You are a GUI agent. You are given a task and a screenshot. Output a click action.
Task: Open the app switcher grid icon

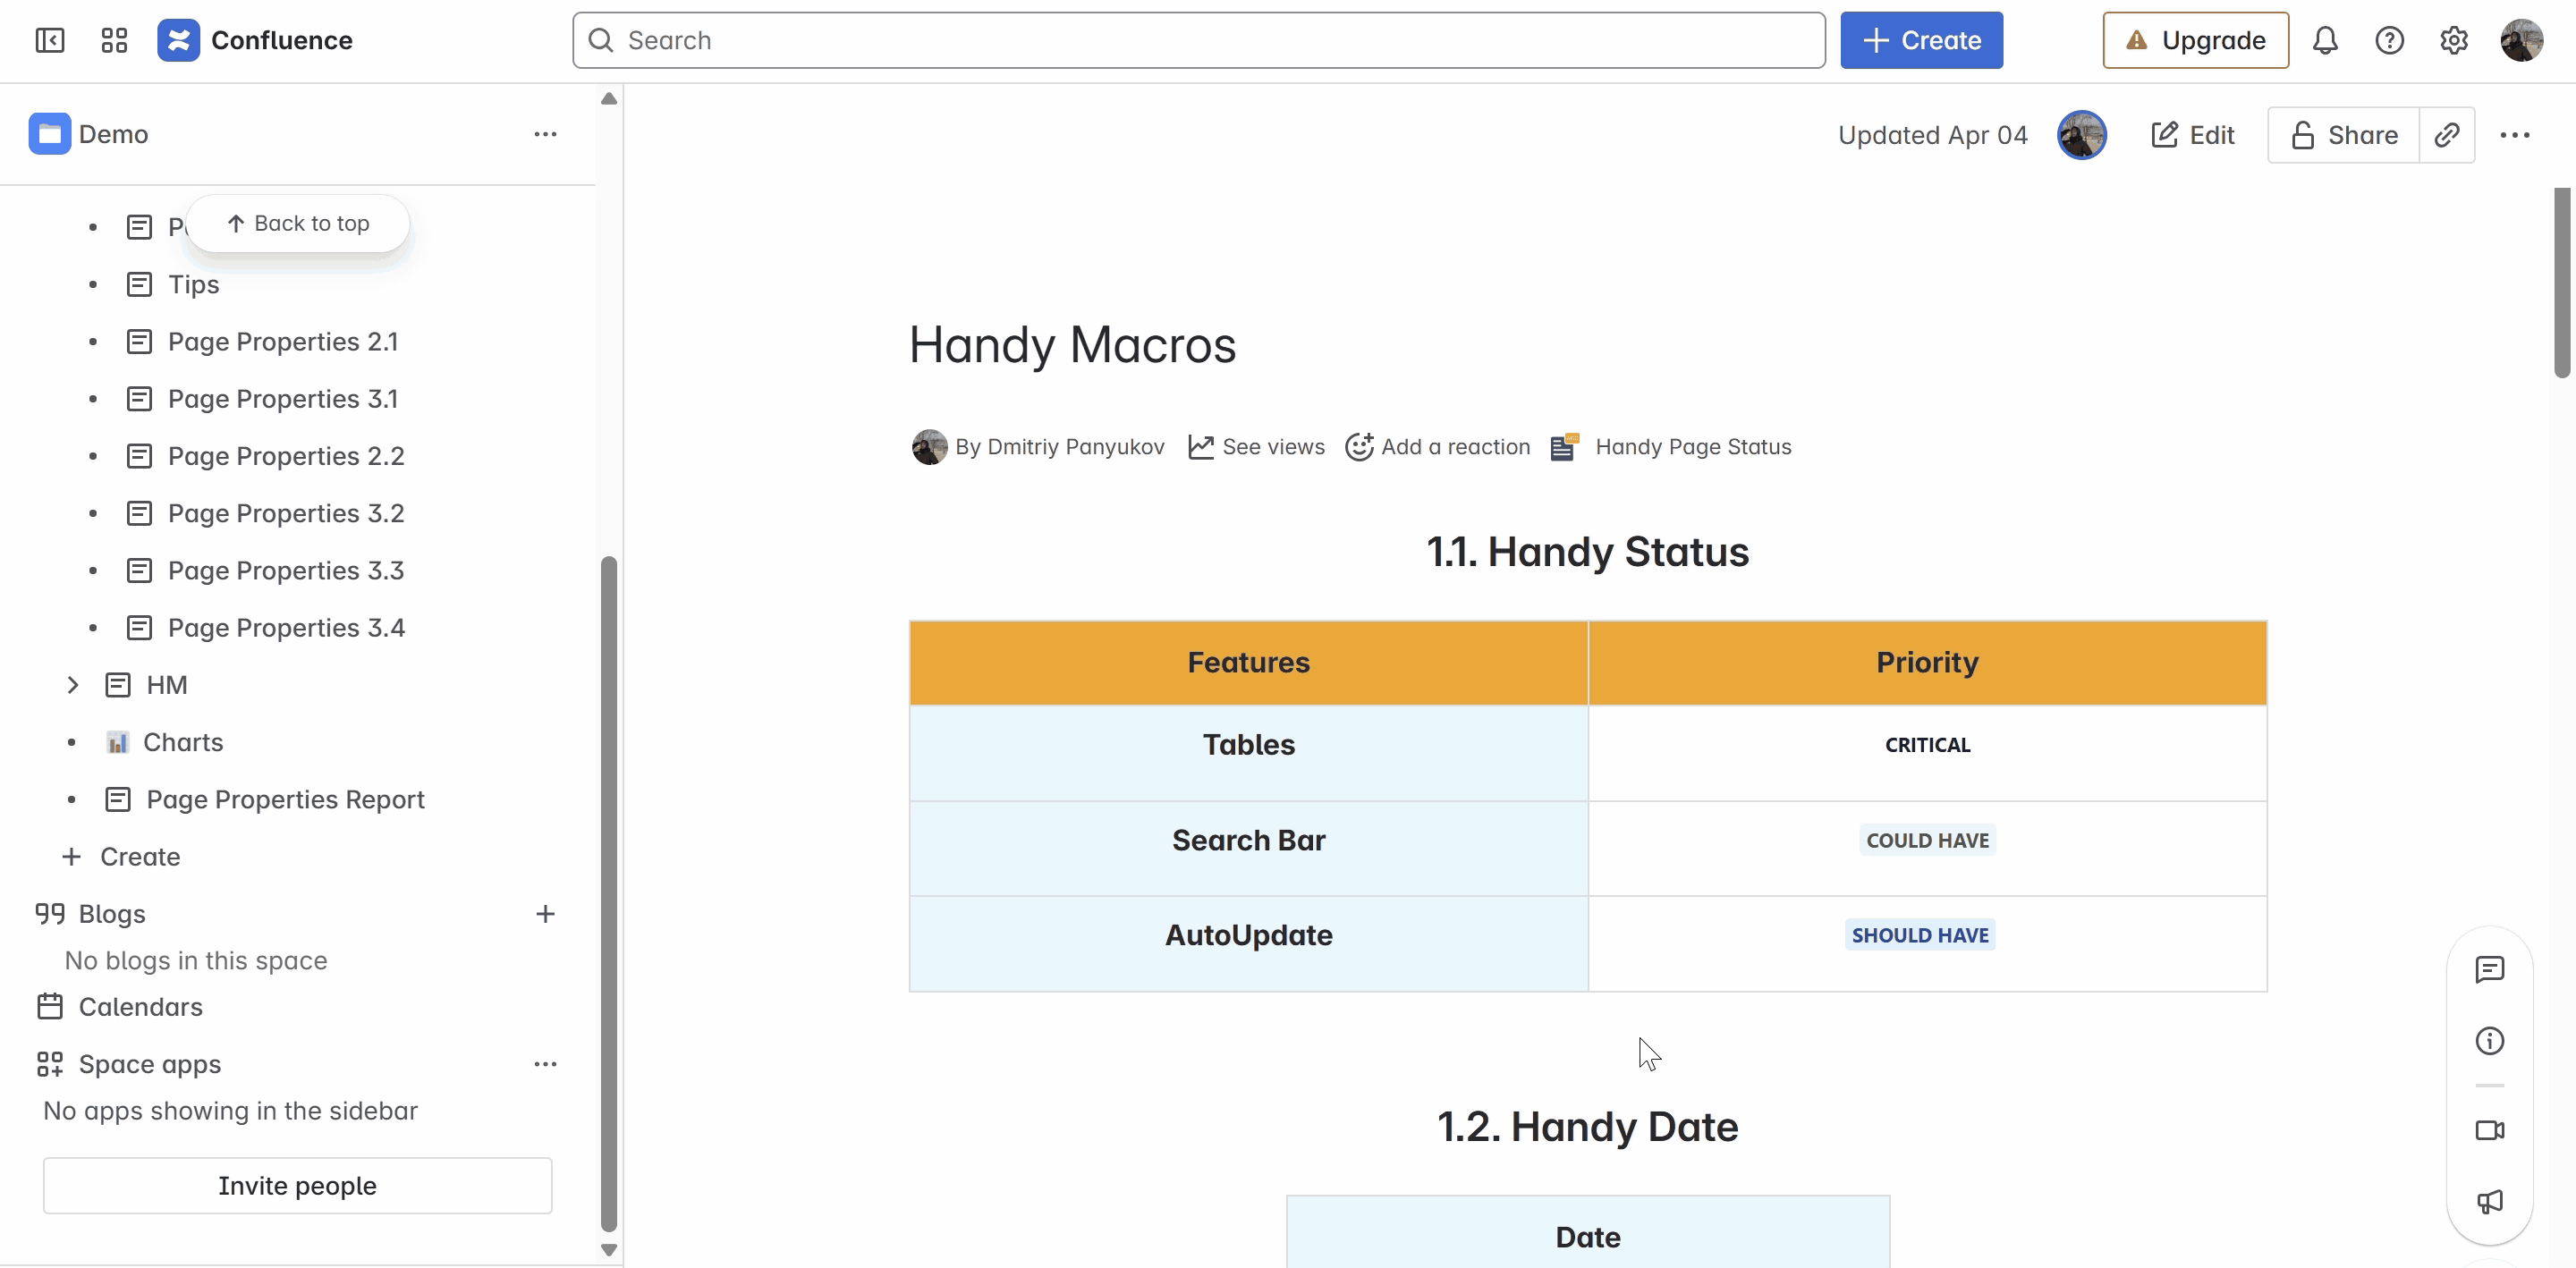click(x=114, y=40)
